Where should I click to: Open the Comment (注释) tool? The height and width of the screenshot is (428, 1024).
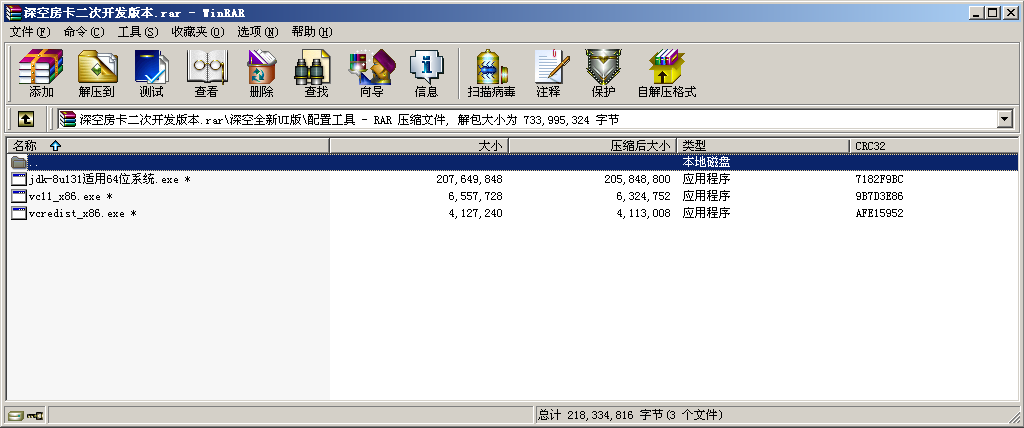[x=548, y=73]
